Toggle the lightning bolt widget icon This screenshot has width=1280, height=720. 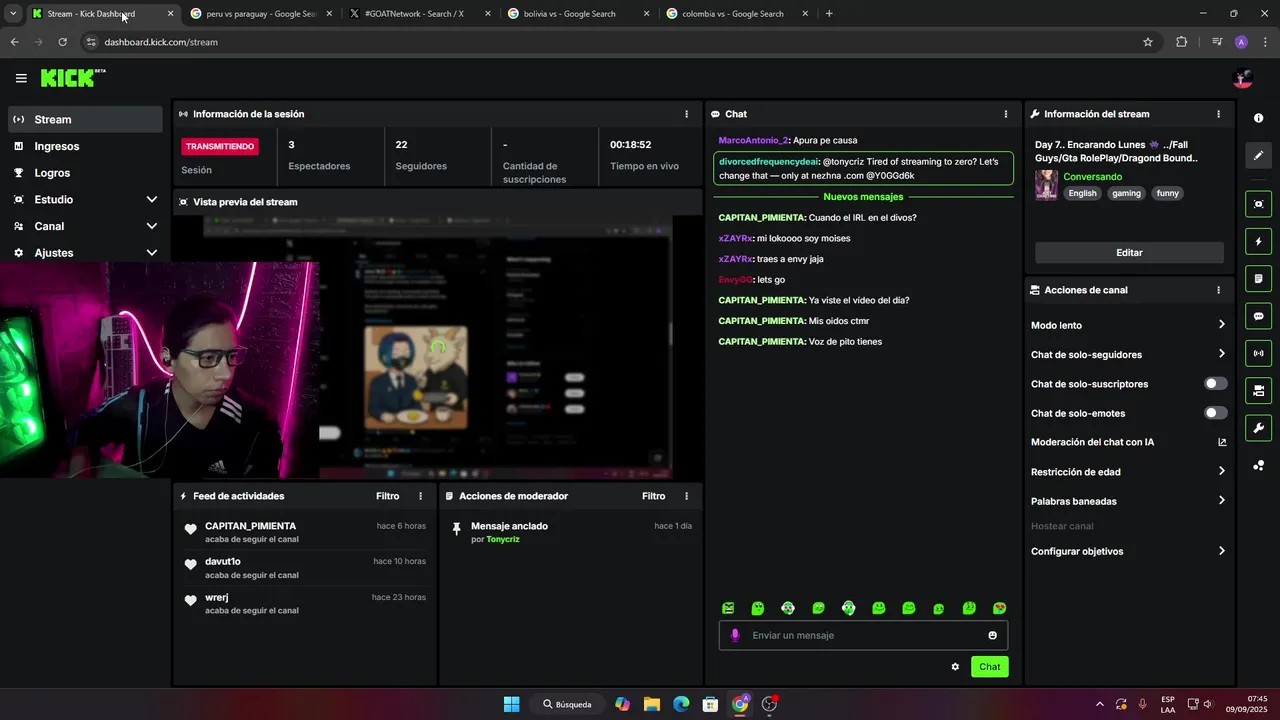[1258, 242]
